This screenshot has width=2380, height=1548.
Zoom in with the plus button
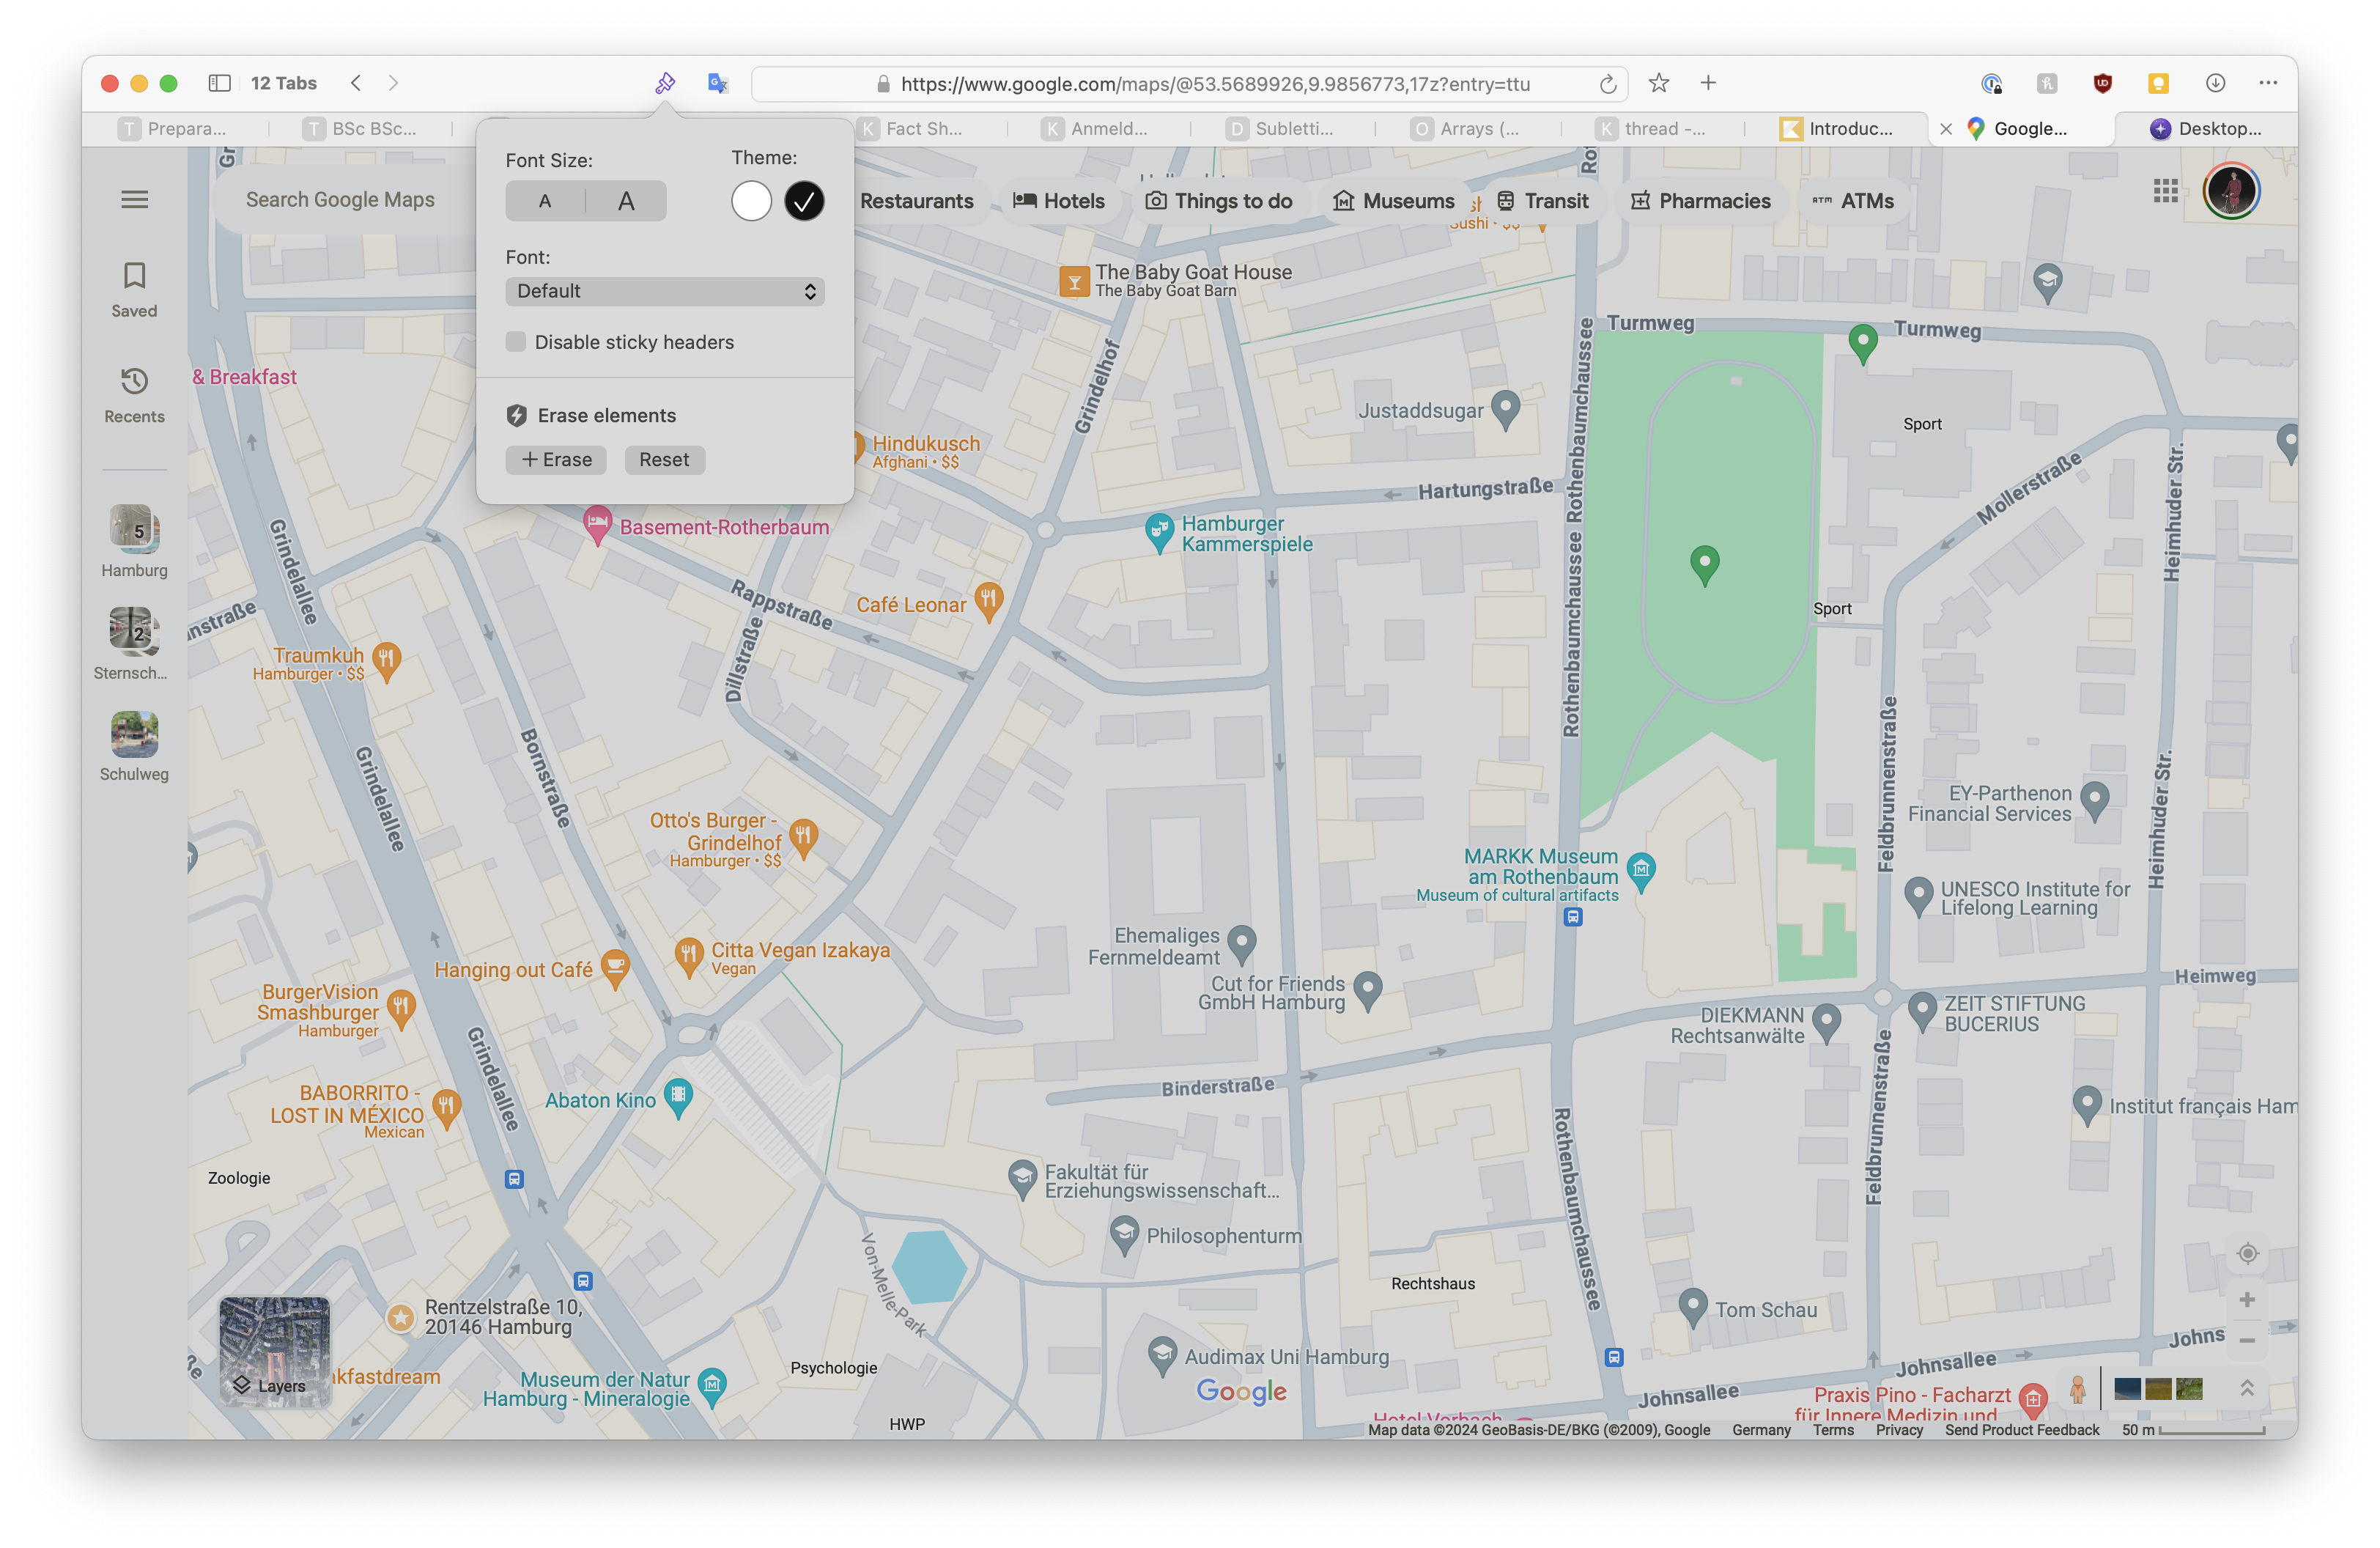click(x=2247, y=1300)
